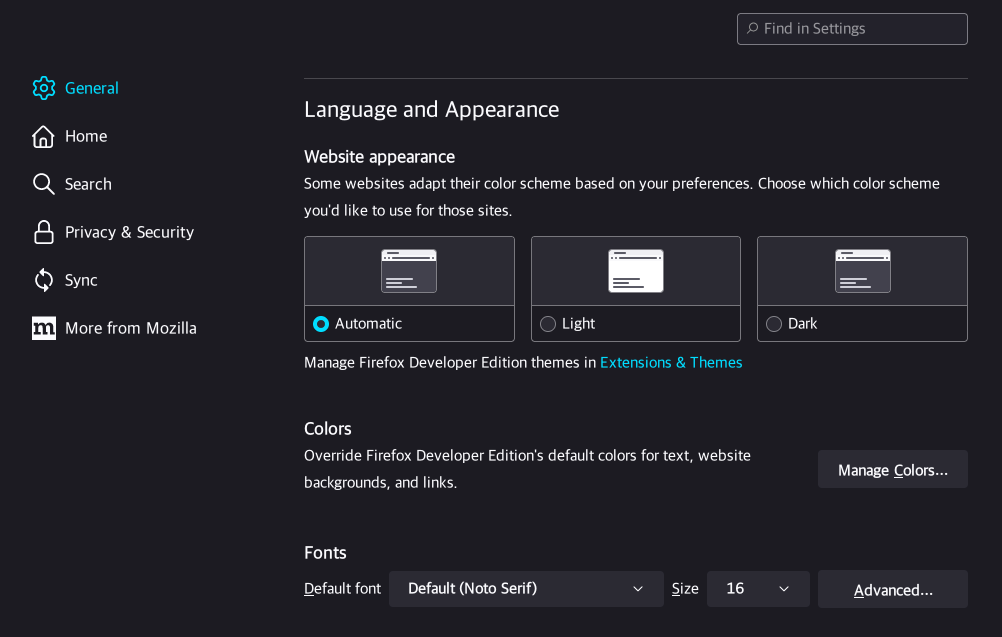The height and width of the screenshot is (637, 1002).
Task: Click the Search magnifier icon in sidebar
Action: [43, 184]
